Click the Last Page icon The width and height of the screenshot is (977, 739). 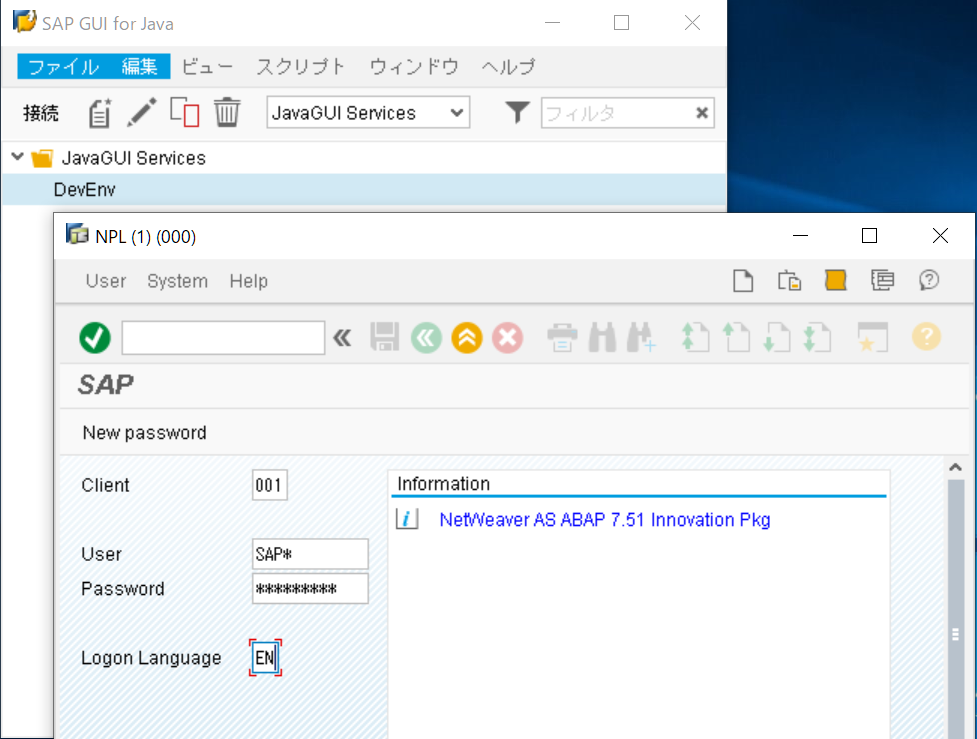[817, 337]
